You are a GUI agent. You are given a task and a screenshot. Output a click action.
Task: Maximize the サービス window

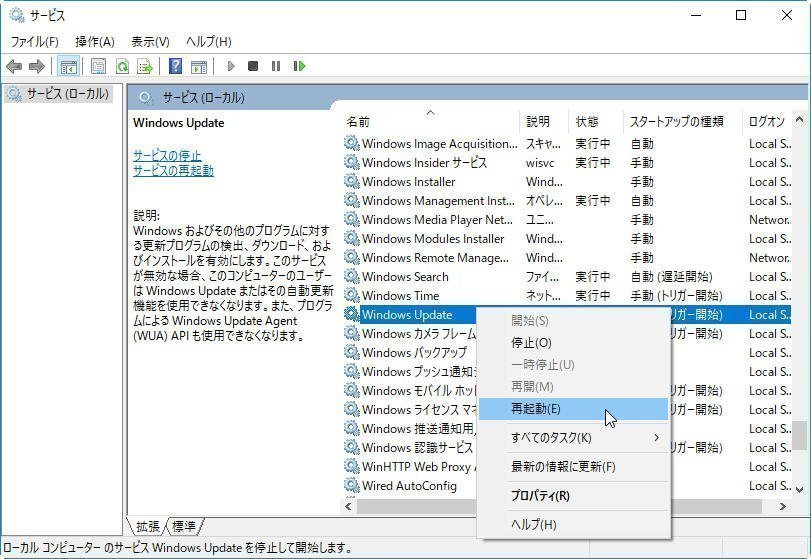tap(741, 16)
